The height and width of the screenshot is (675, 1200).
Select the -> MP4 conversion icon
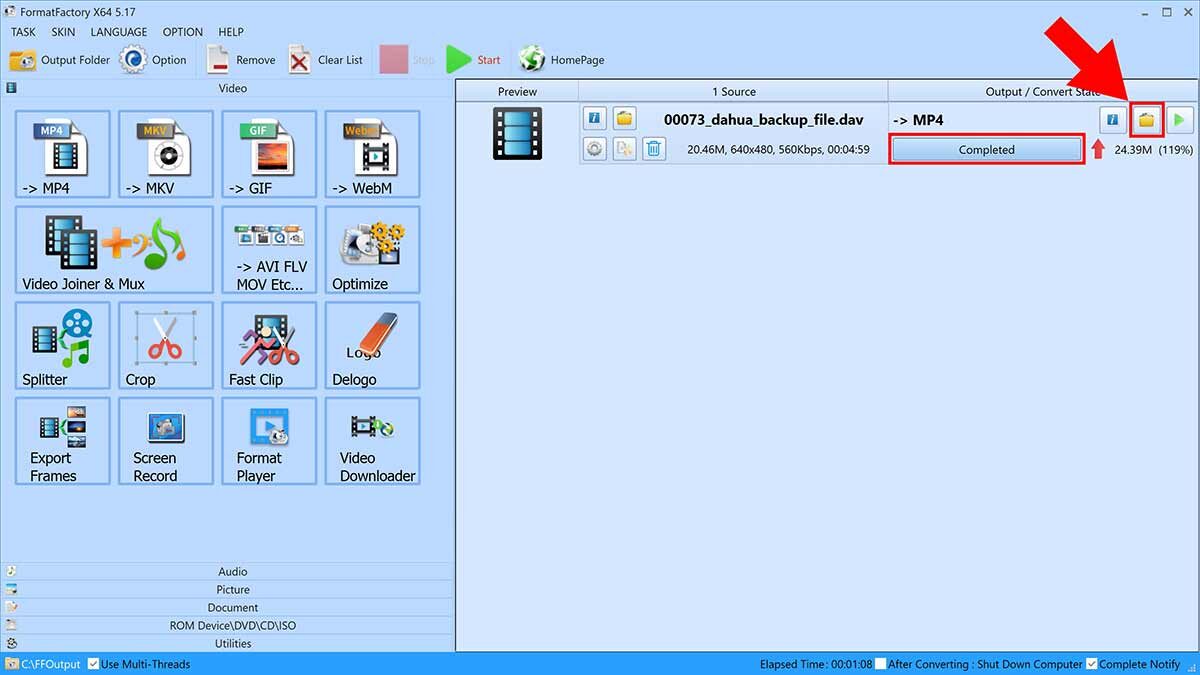(x=62, y=155)
